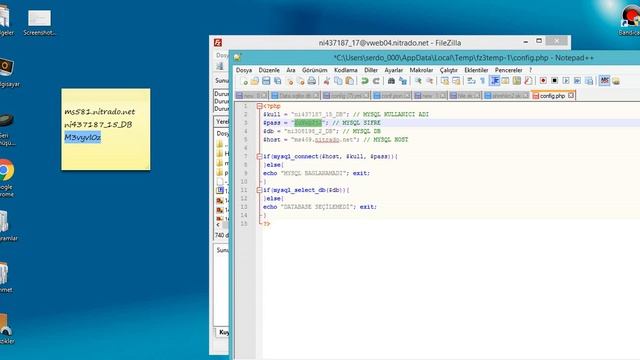The image size is (640, 360).
Task: Click the highlighted password value on line 3
Action: pos(308,123)
